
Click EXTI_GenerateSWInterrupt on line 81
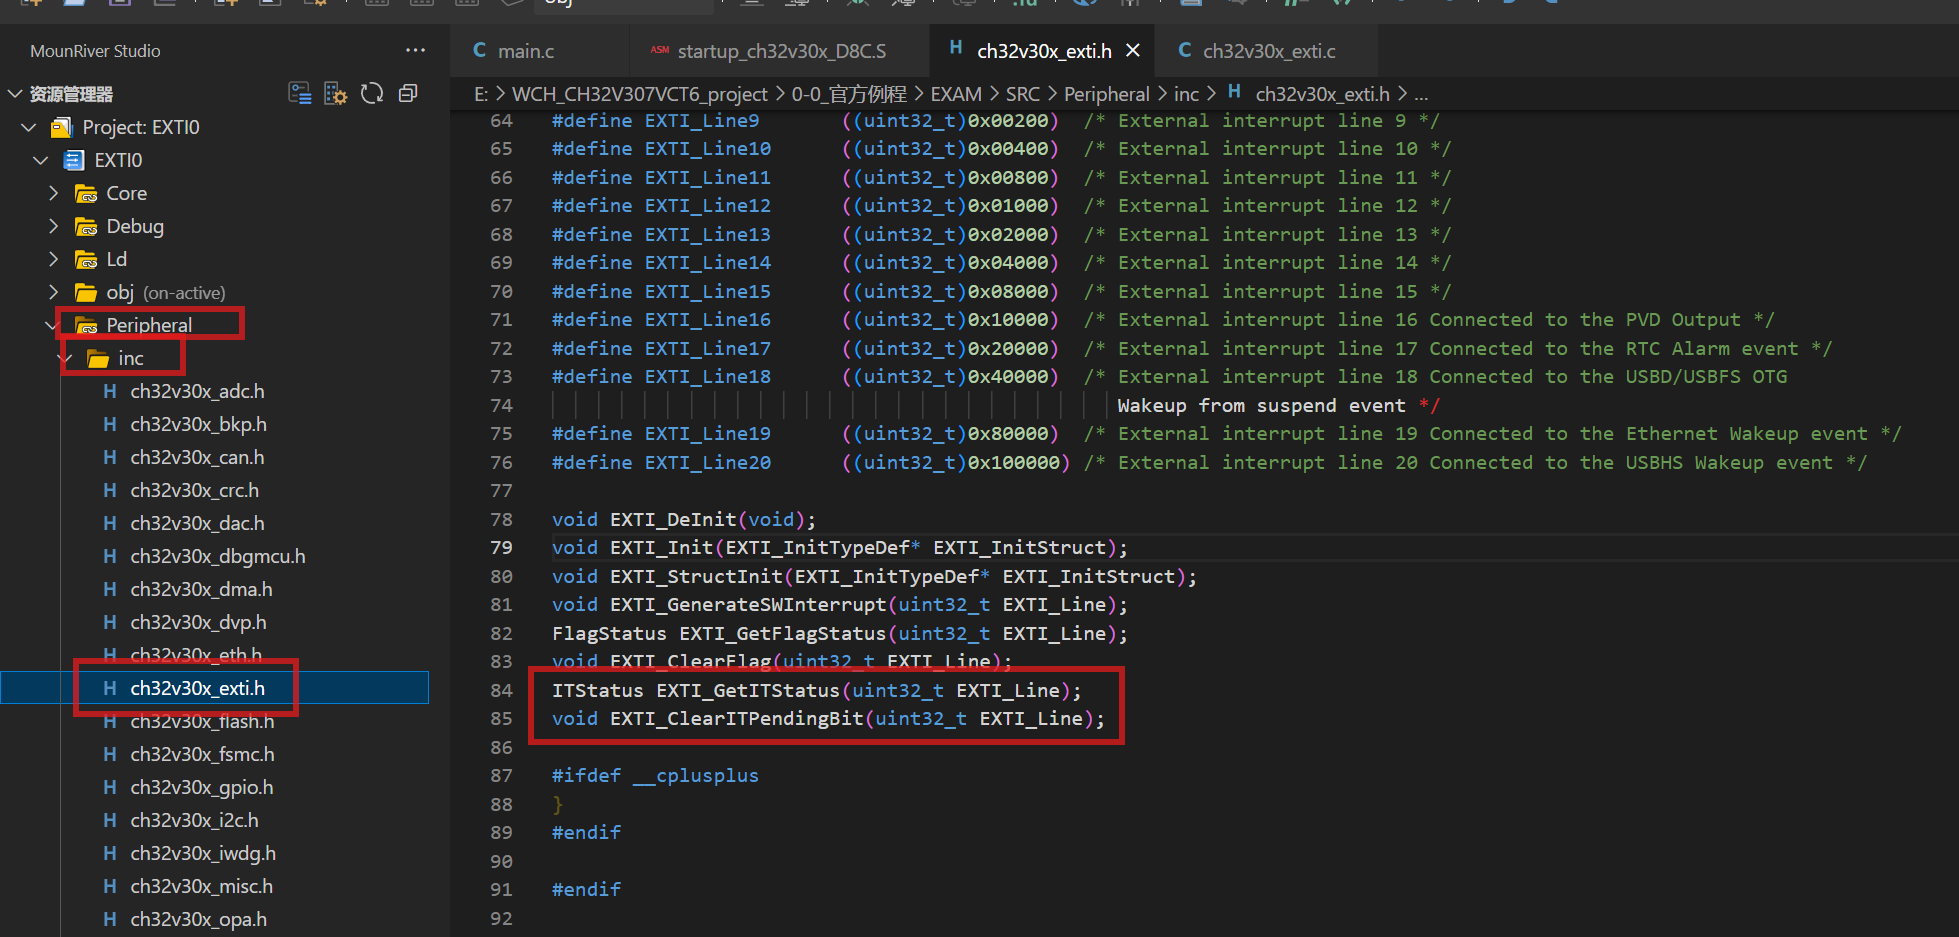click(x=748, y=604)
